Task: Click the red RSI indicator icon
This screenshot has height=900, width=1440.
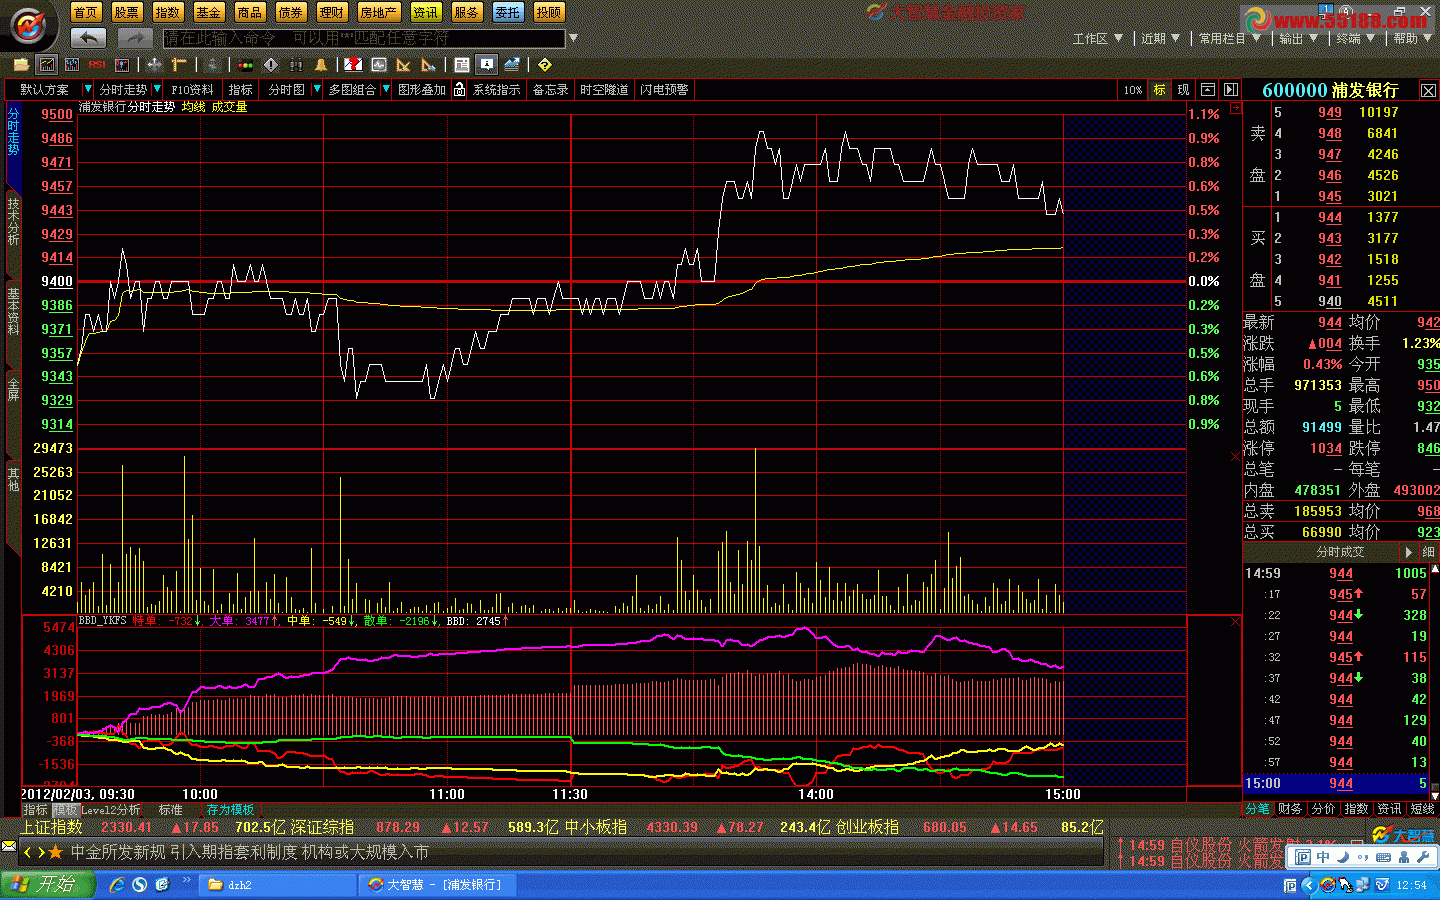Action: coord(97,64)
